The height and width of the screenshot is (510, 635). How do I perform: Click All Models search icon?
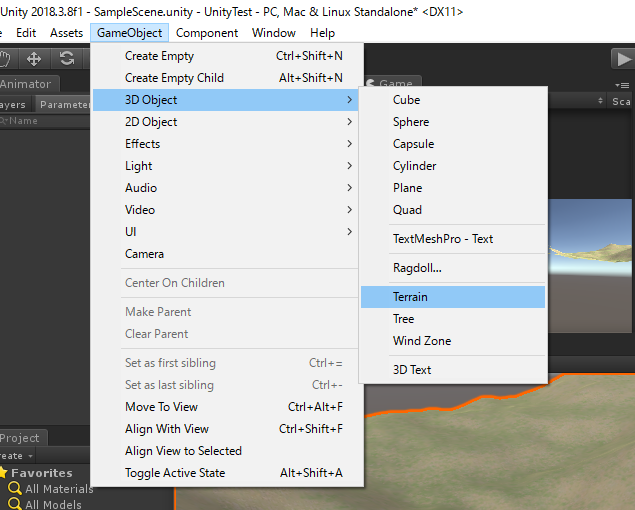click(x=15, y=504)
